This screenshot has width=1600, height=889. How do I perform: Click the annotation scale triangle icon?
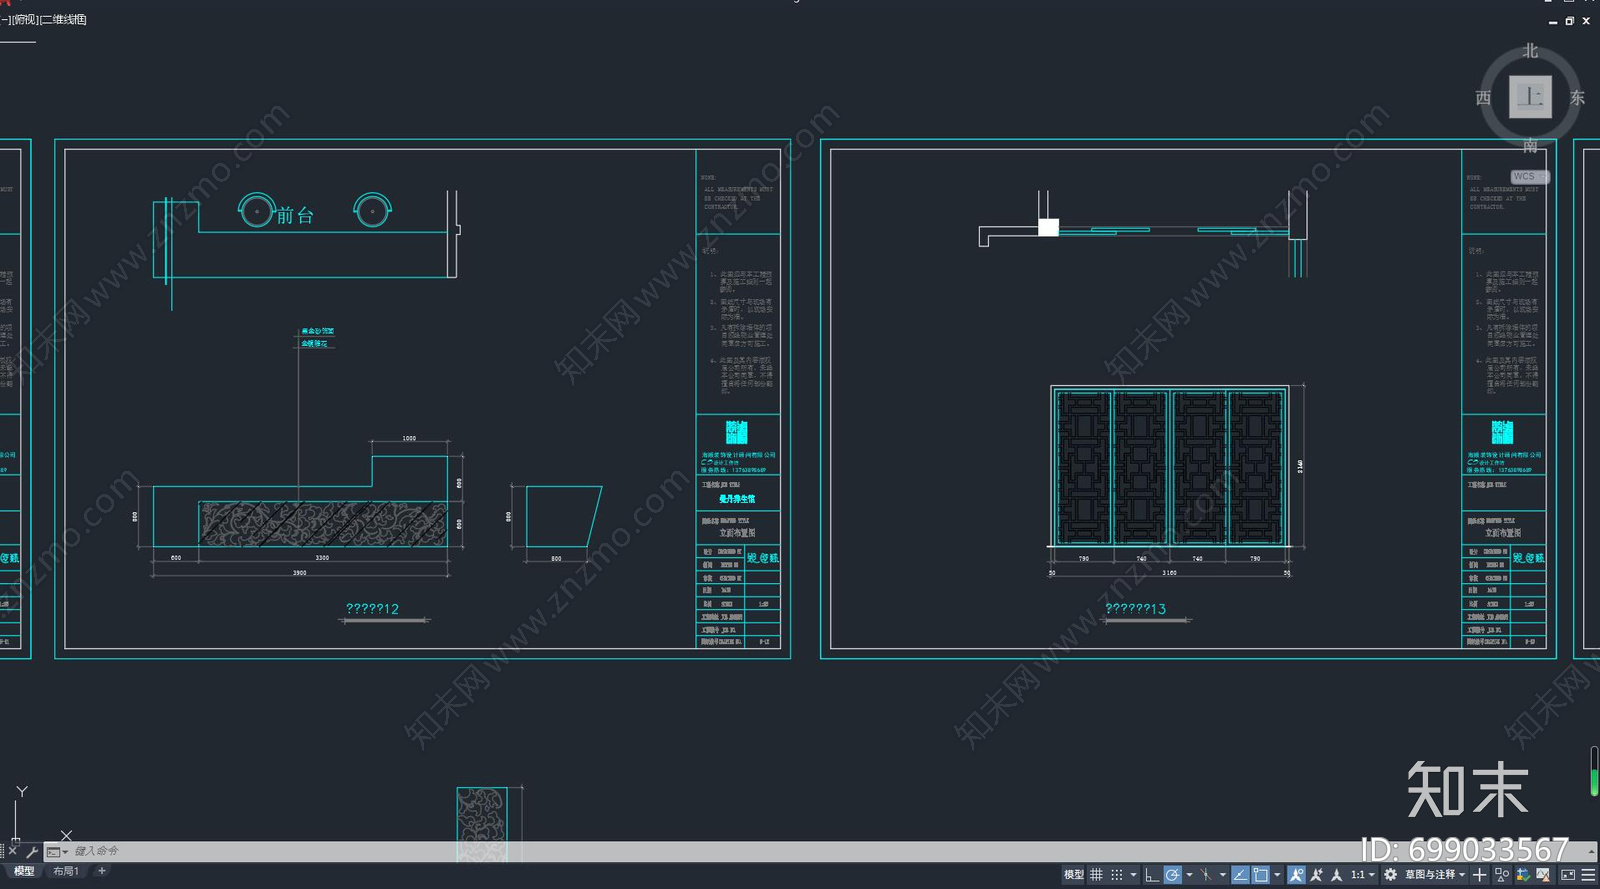point(1336,875)
